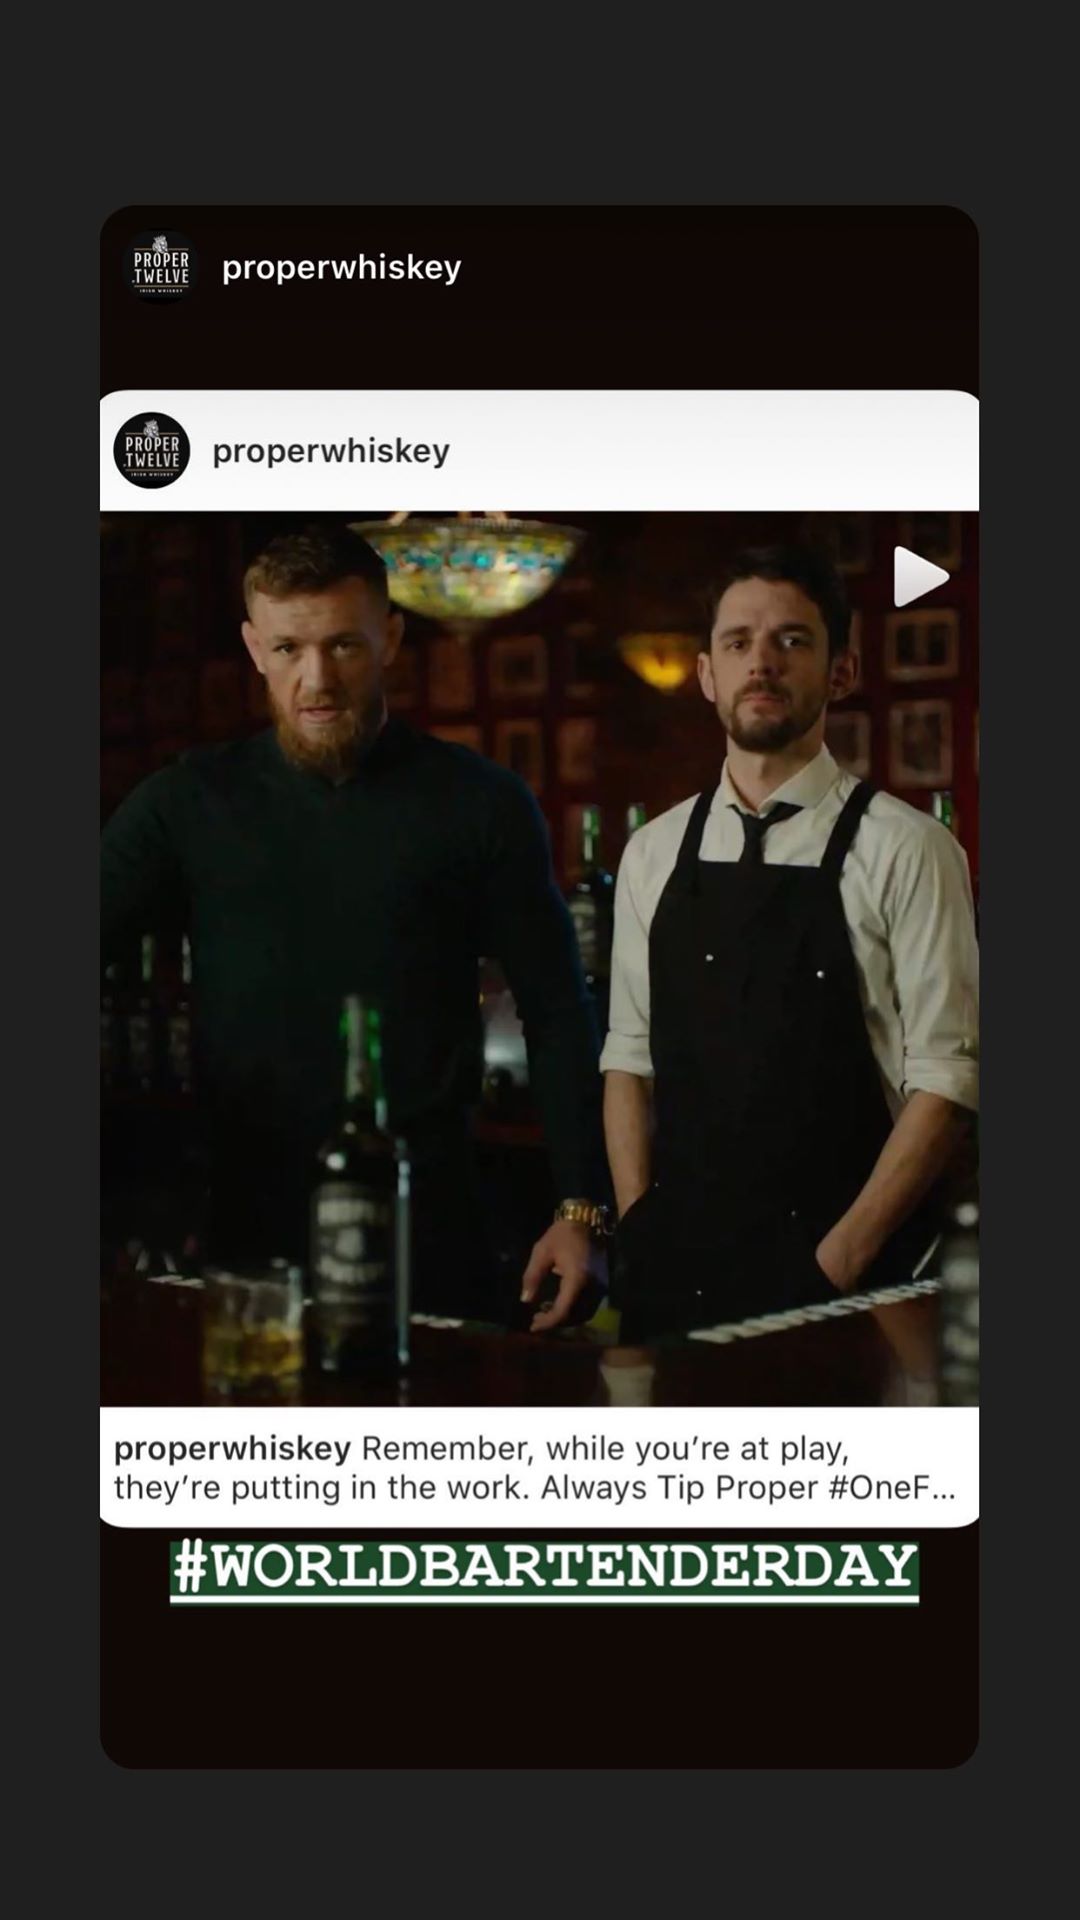
Task: Tap the #OneF... hashtag in the caption
Action: [x=892, y=1487]
